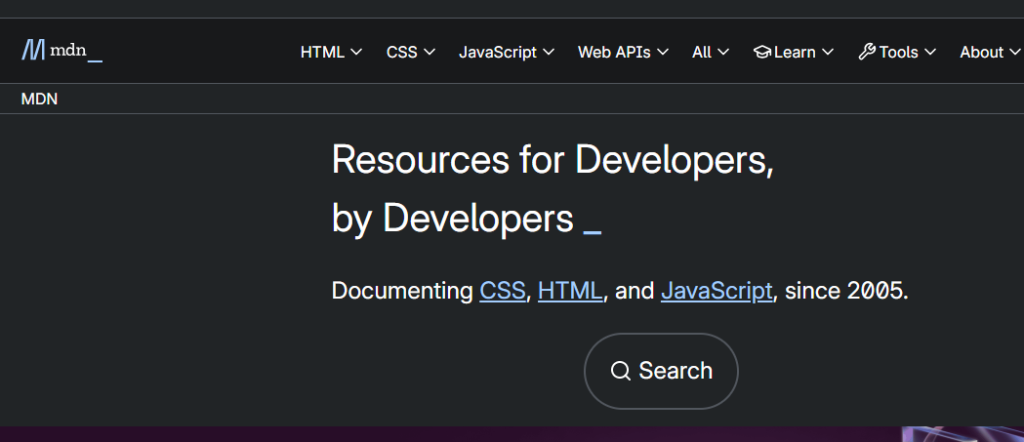Click the magnifier icon in Search button
Screen dimensions: 1024x442
pyautogui.click(x=620, y=371)
